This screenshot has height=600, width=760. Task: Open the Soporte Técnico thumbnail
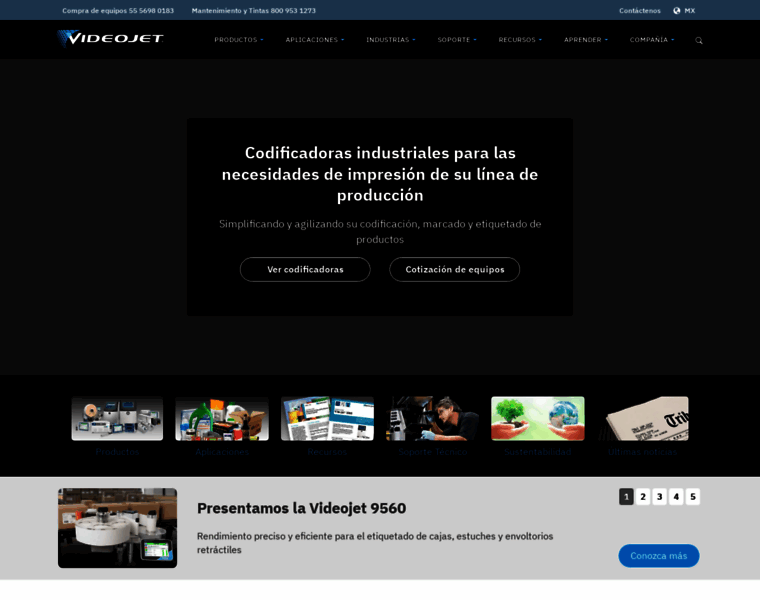click(x=432, y=418)
